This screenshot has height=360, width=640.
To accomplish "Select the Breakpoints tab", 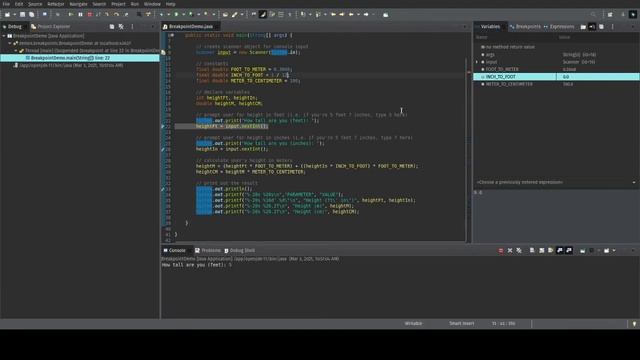I will click(525, 27).
